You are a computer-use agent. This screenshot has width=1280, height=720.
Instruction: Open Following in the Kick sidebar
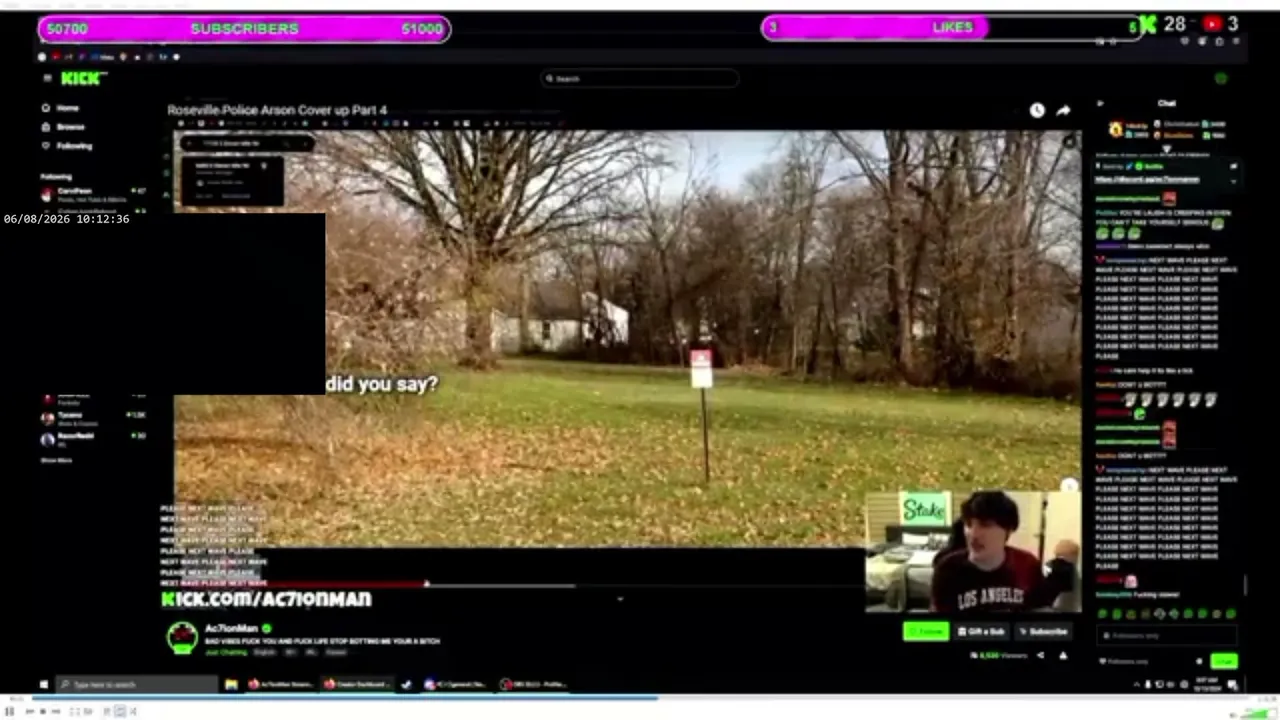[x=66, y=146]
